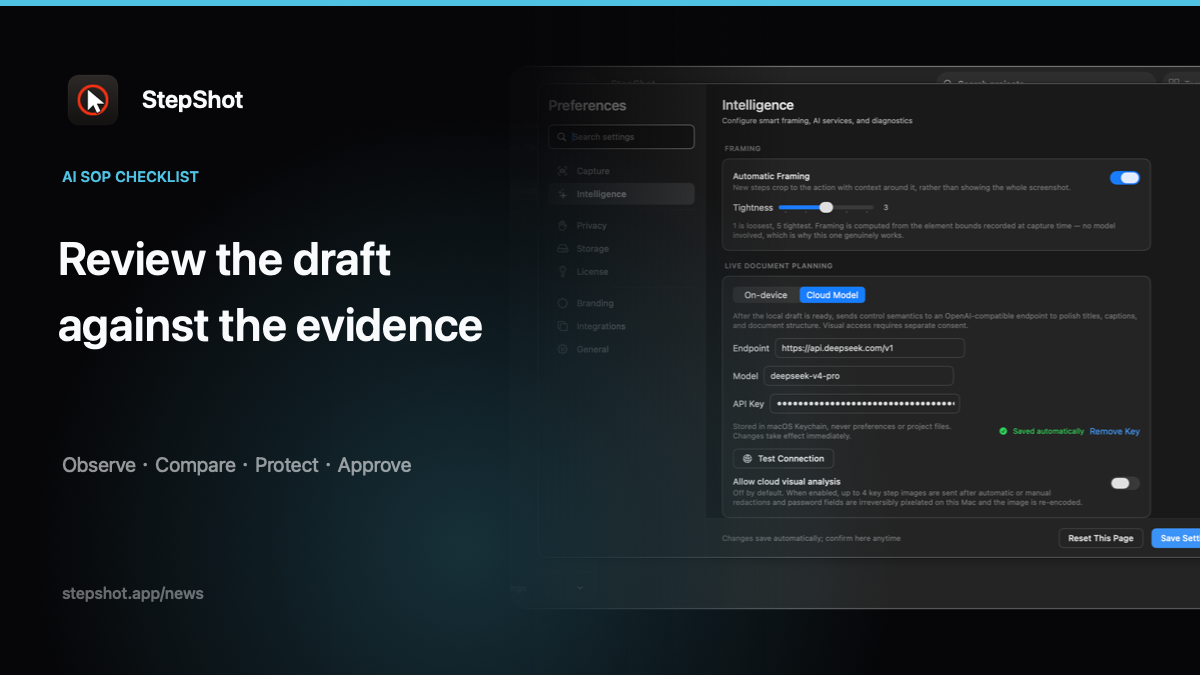This screenshot has height=675, width=1200.
Task: Select the Cloud Model segment
Action: 832,295
